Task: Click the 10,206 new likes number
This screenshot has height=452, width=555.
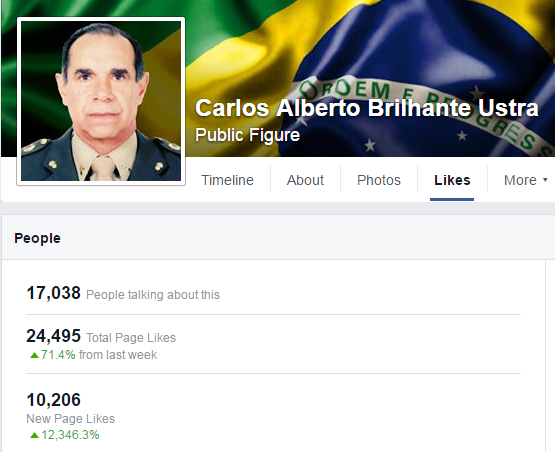Action: tap(53, 400)
